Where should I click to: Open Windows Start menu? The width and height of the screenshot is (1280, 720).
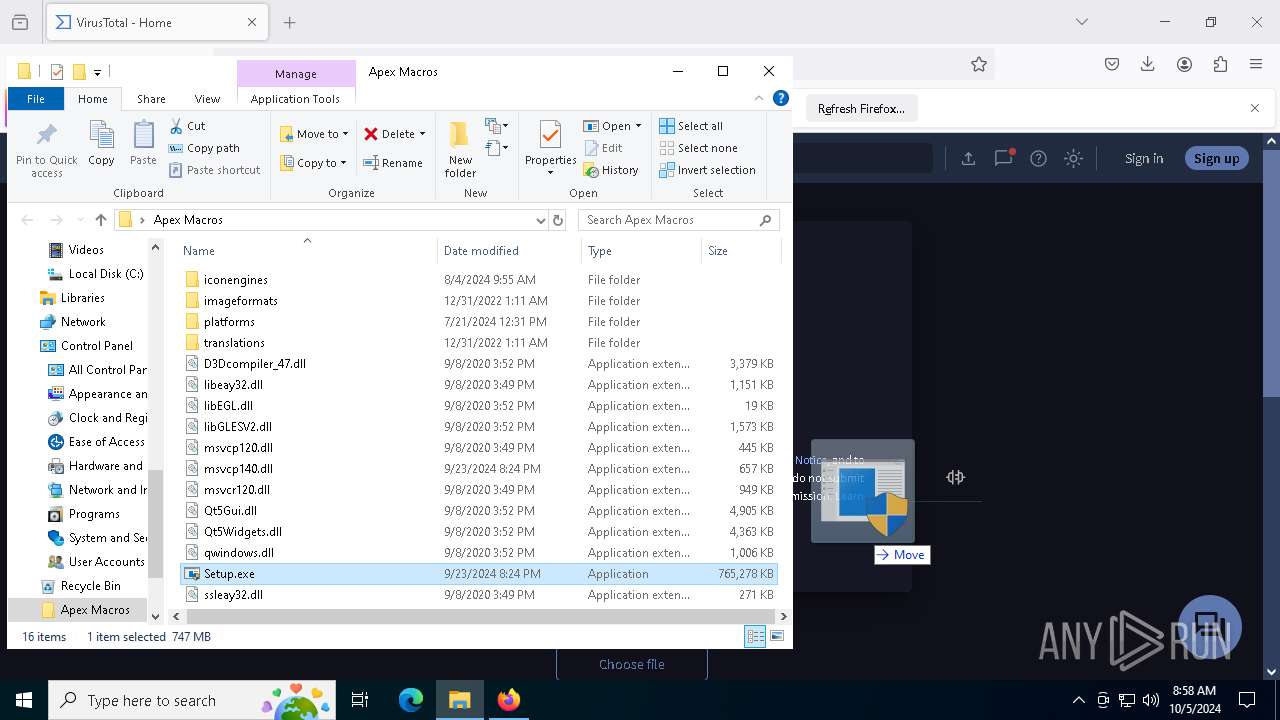24,700
